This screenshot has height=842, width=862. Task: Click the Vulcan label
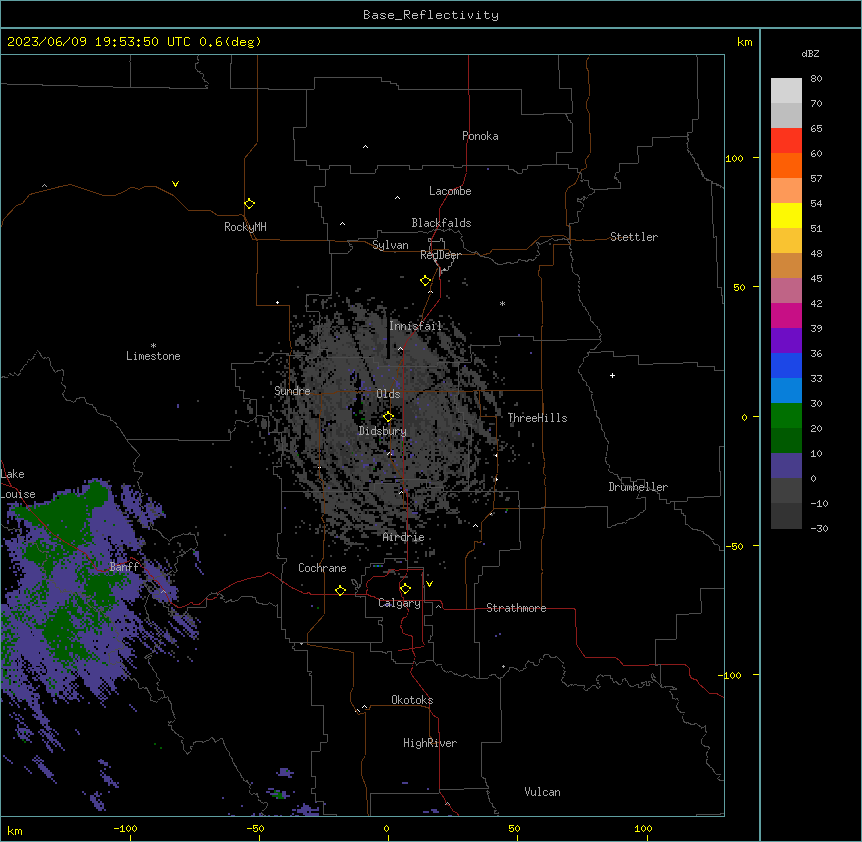543,792
